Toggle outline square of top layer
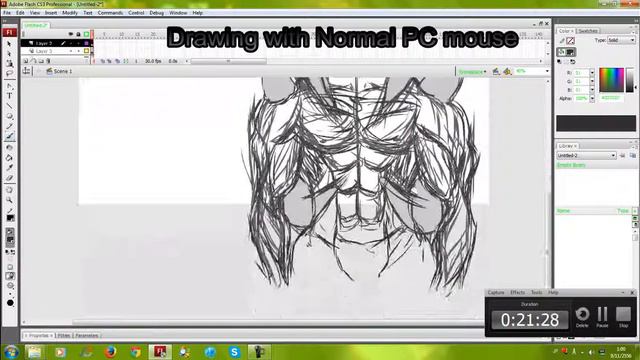 [x=87, y=43]
